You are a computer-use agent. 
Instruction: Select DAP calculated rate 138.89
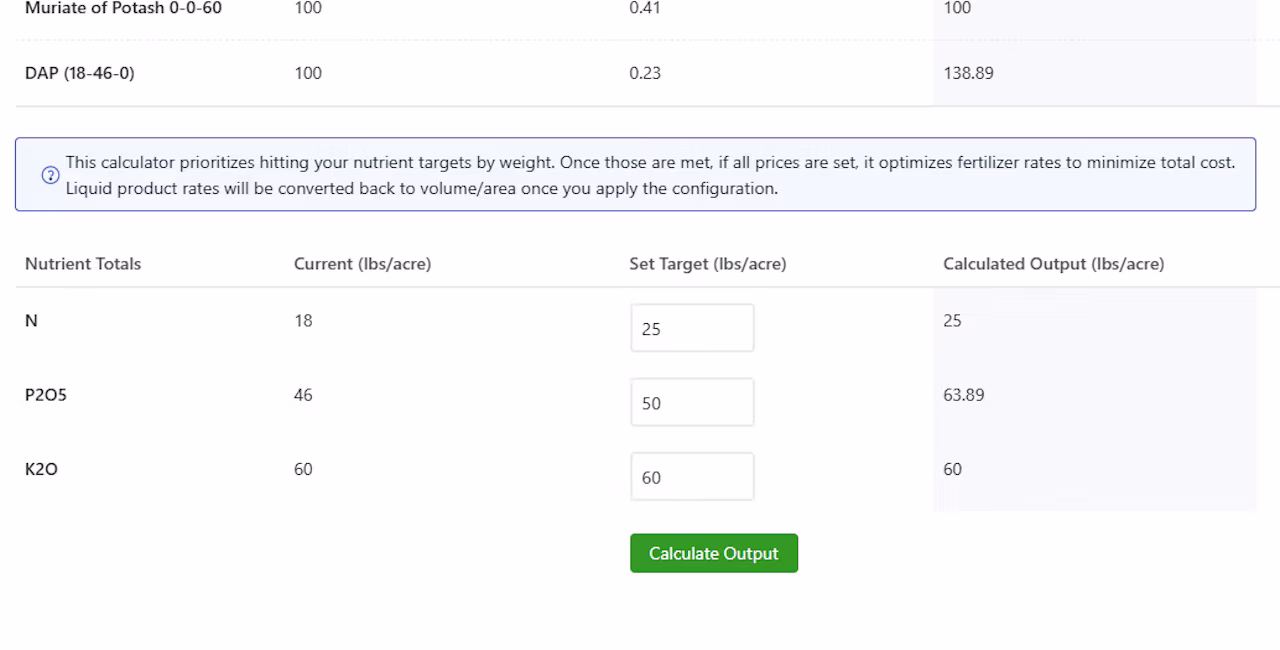click(968, 73)
